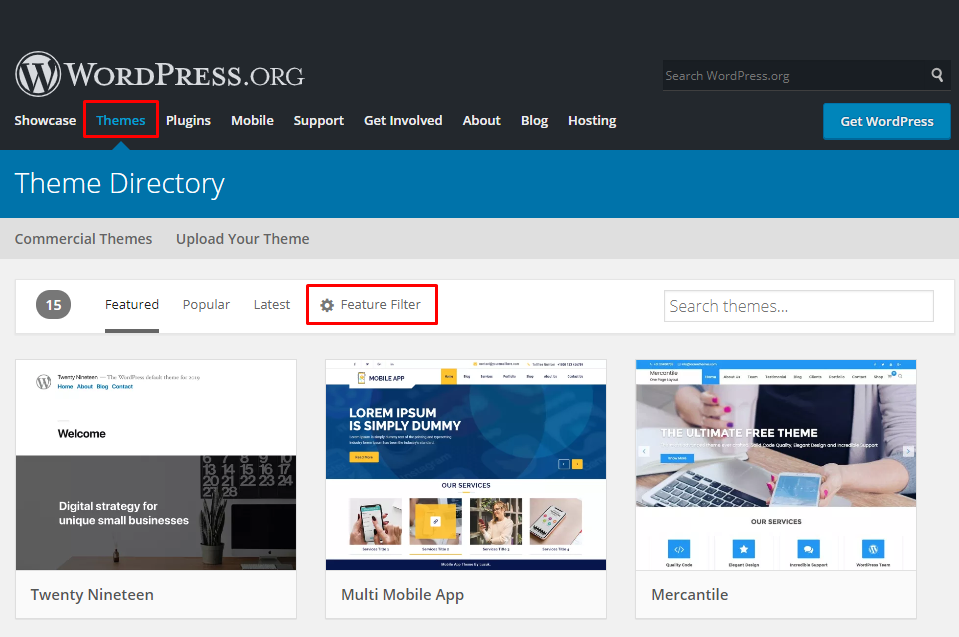Click the Get WordPress button
Viewport: 959px width, 637px height.
(887, 121)
